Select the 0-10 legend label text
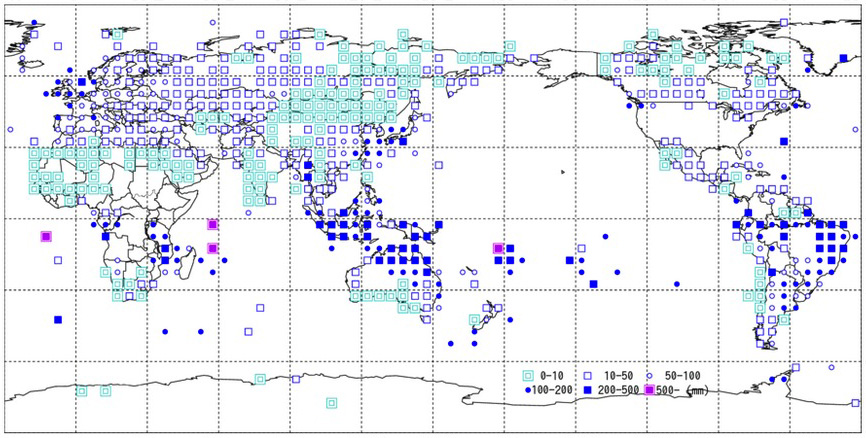Image resolution: width=866 pixels, height=438 pixels. pyautogui.click(x=551, y=375)
